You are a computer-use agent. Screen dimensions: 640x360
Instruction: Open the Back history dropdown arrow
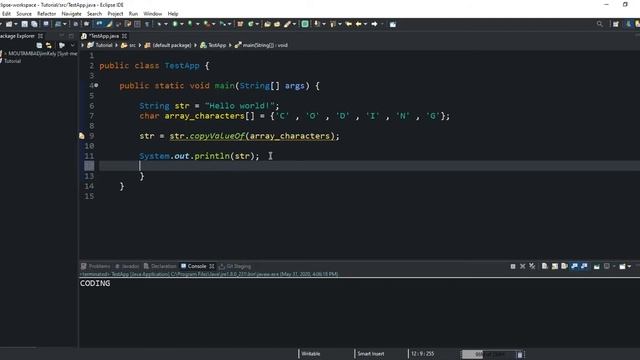(x=365, y=24)
